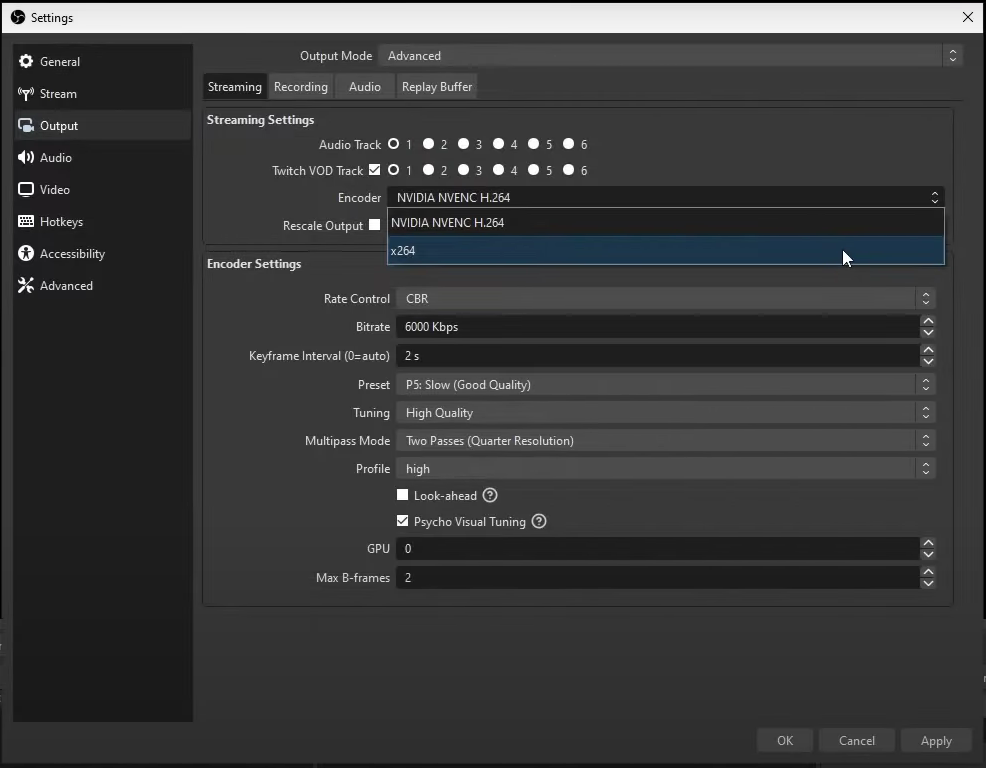The height and width of the screenshot is (768, 986).
Task: Cancel the settings changes
Action: (856, 740)
